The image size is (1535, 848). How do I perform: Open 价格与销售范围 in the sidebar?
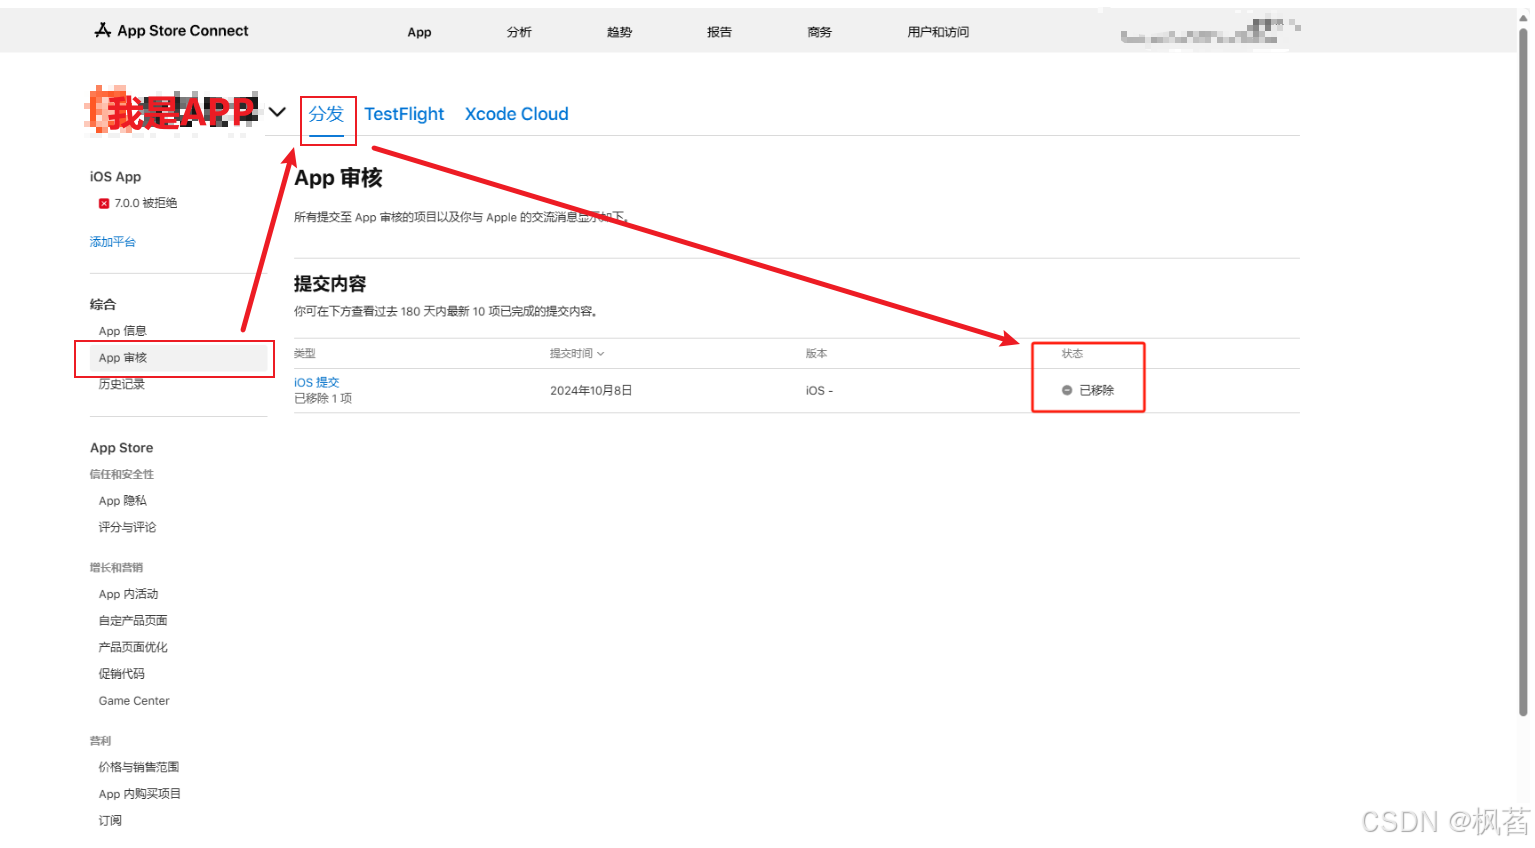click(x=139, y=767)
